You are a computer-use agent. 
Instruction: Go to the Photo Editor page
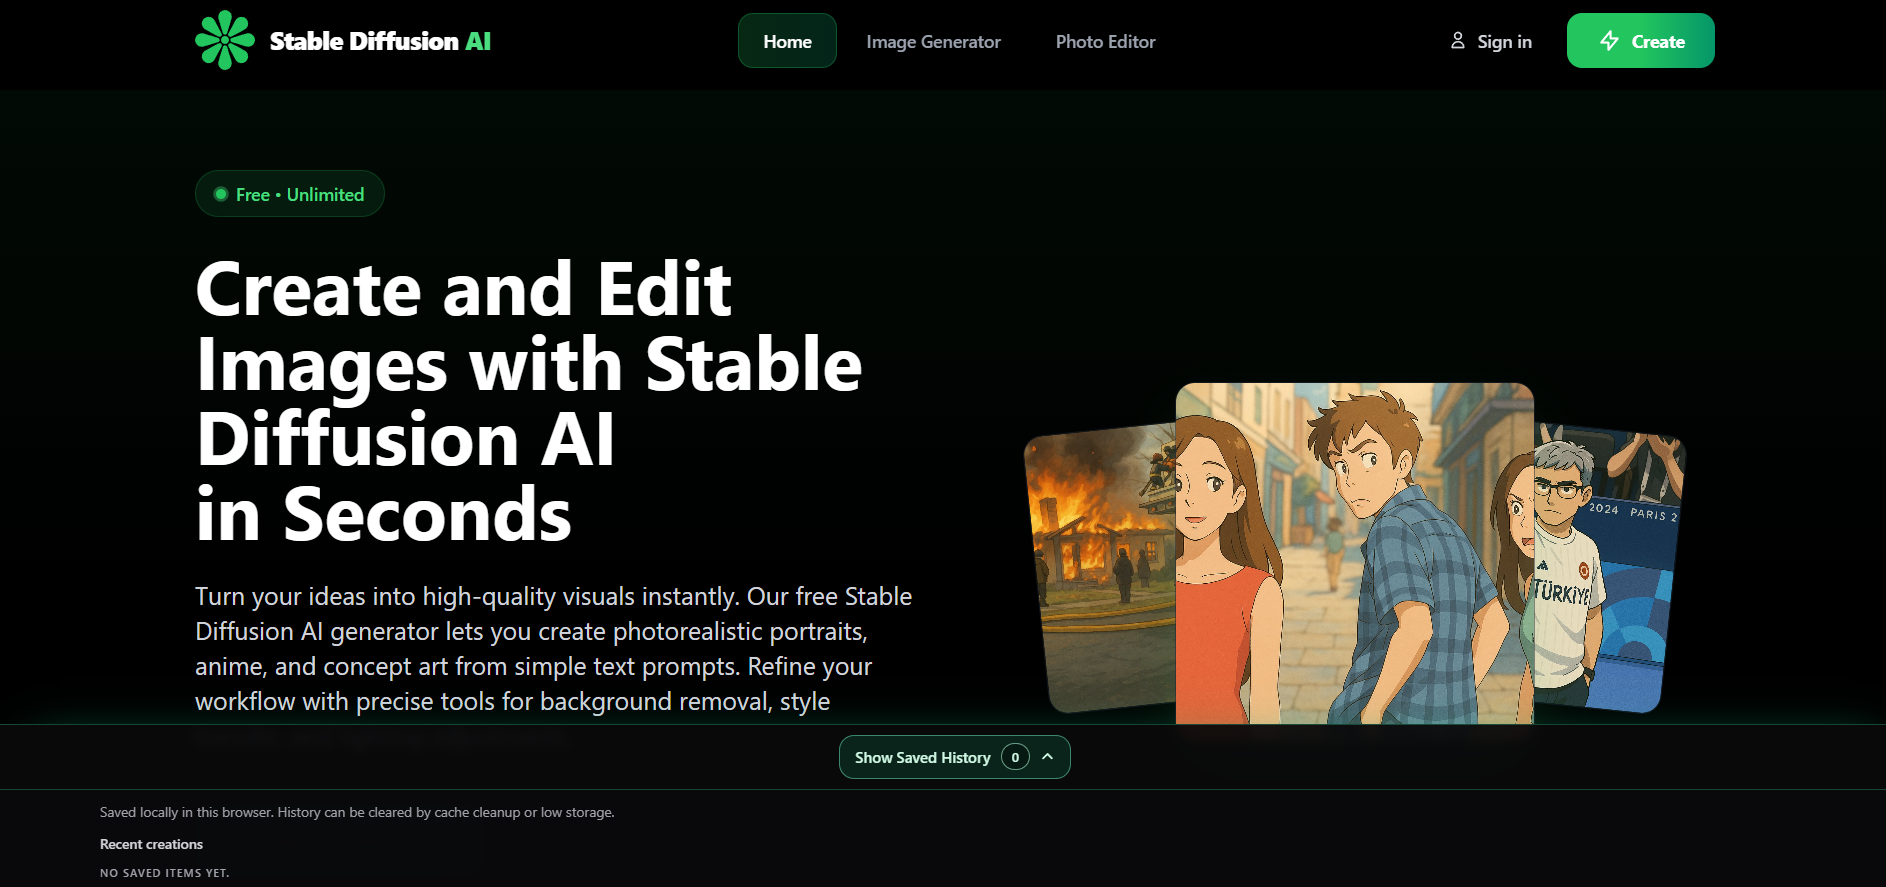(x=1105, y=42)
